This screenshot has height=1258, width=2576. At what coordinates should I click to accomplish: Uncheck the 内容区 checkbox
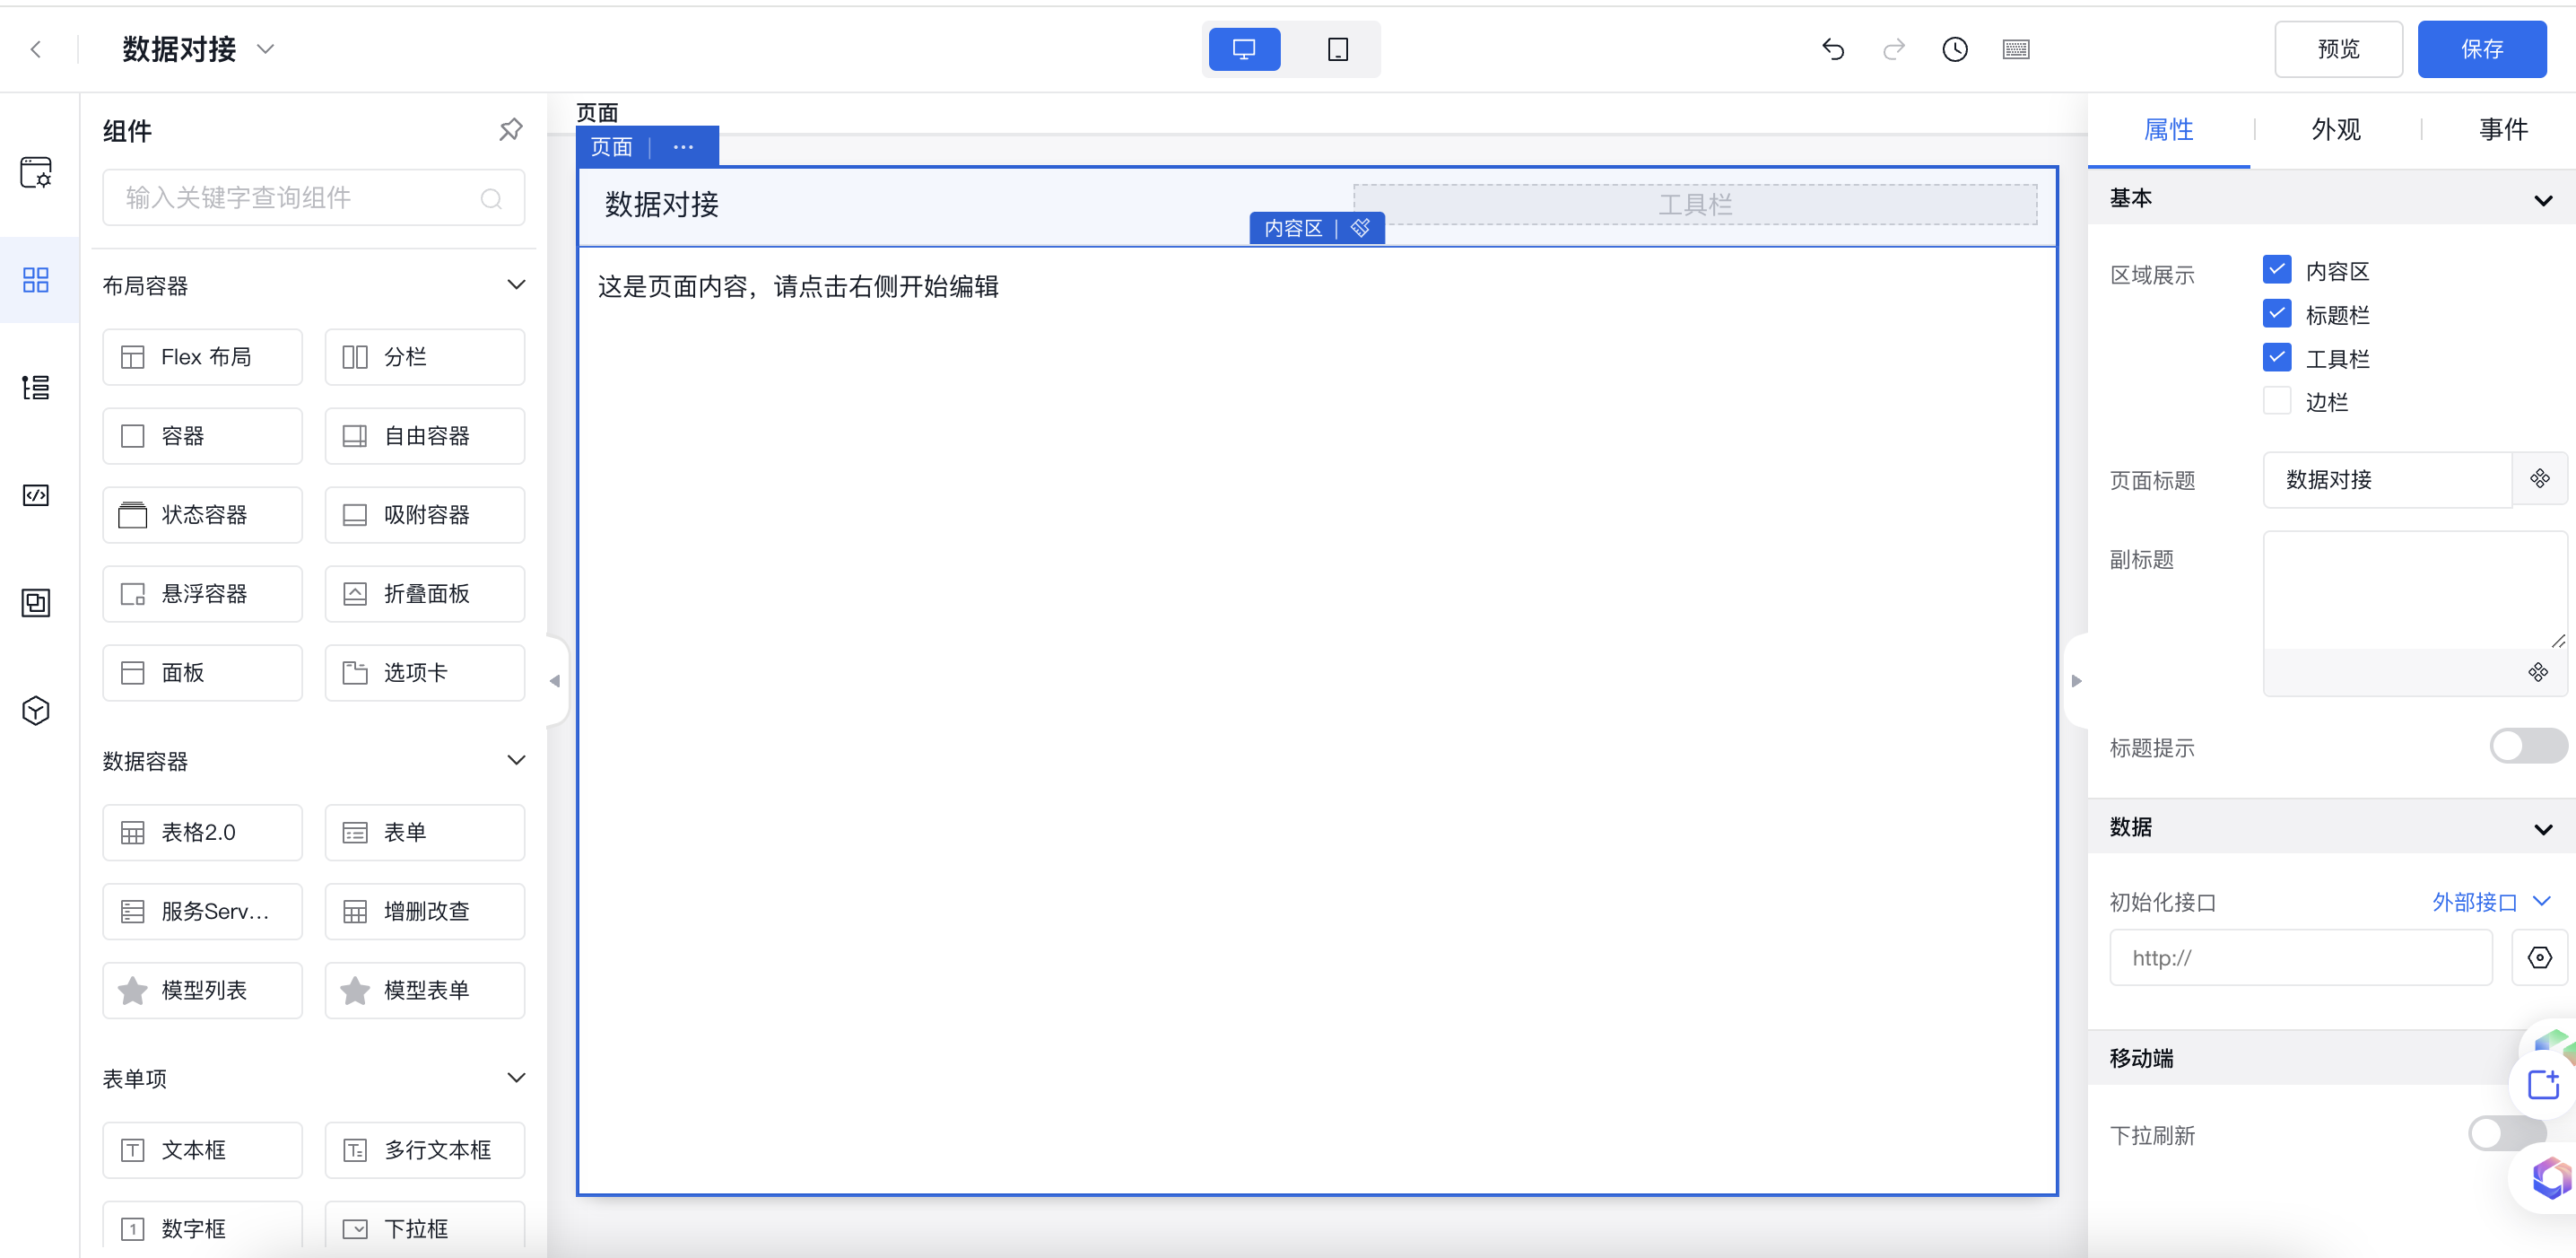click(2277, 270)
